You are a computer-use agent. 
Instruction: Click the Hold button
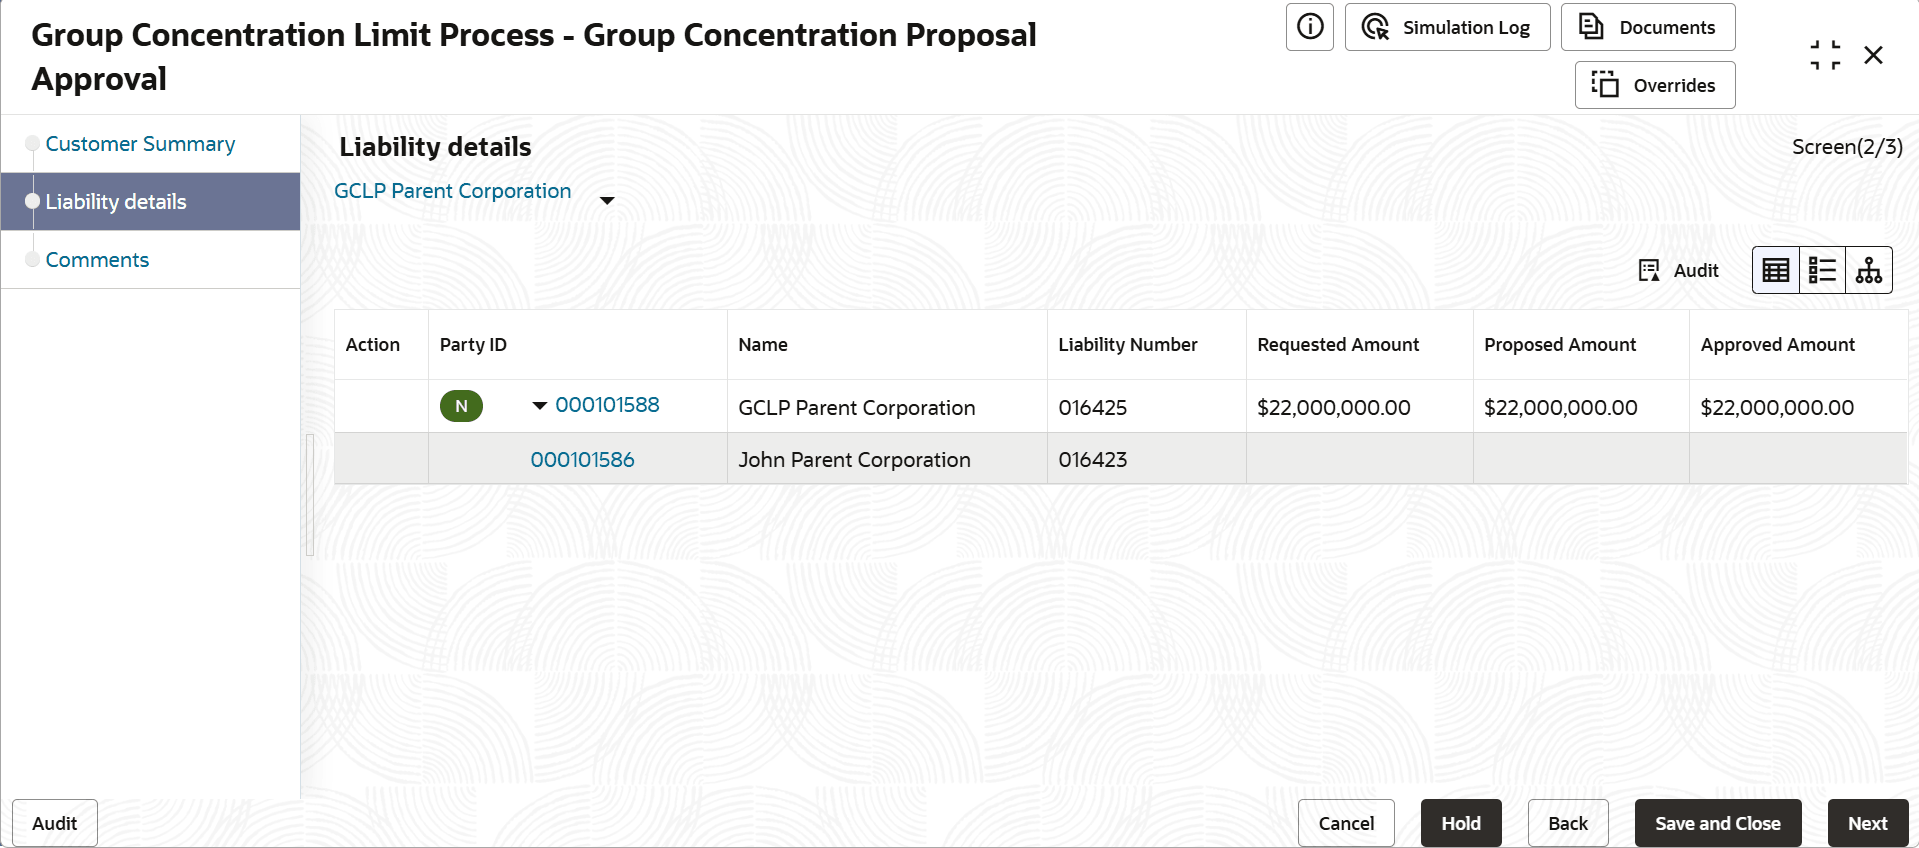1460,823
